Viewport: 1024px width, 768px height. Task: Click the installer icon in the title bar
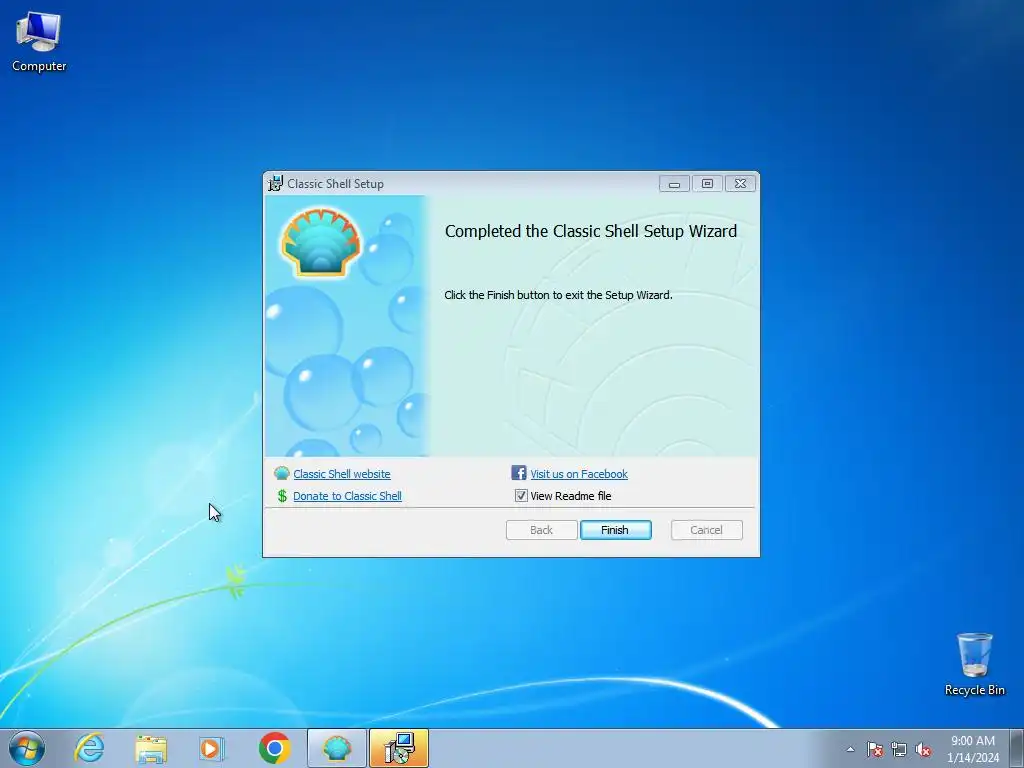tap(276, 184)
